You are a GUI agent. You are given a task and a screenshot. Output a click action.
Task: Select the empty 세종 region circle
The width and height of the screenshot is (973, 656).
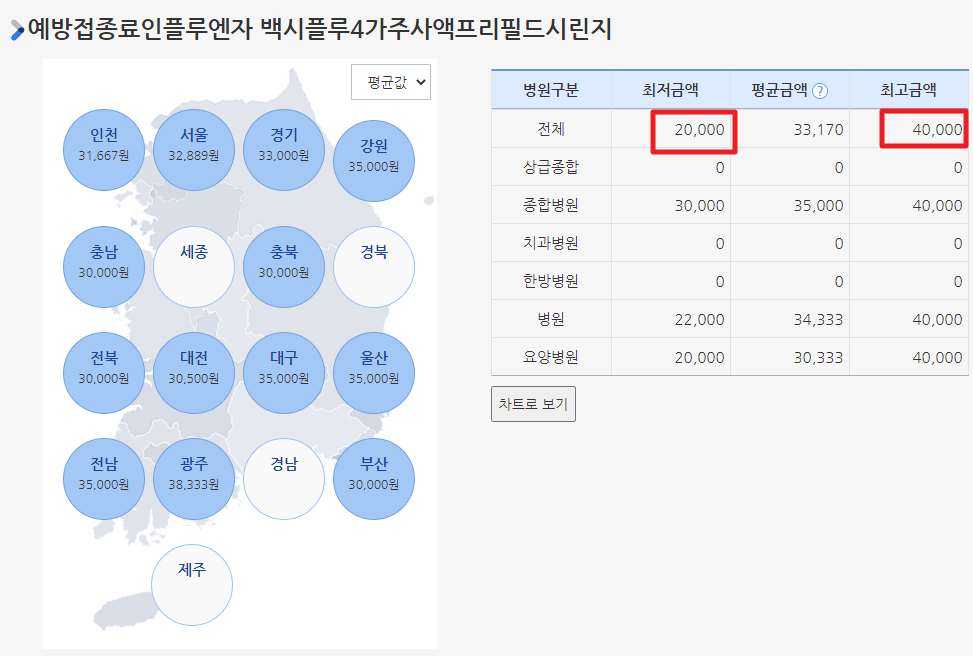[x=194, y=267]
